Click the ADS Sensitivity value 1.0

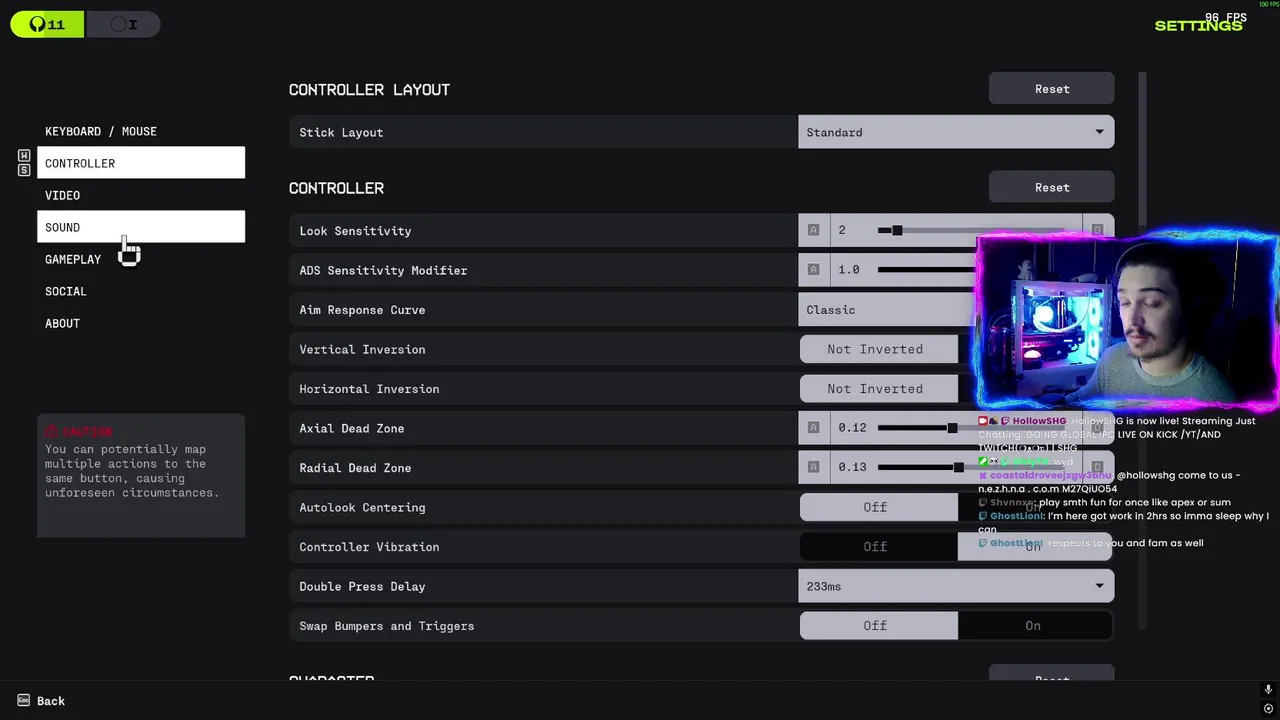point(849,270)
